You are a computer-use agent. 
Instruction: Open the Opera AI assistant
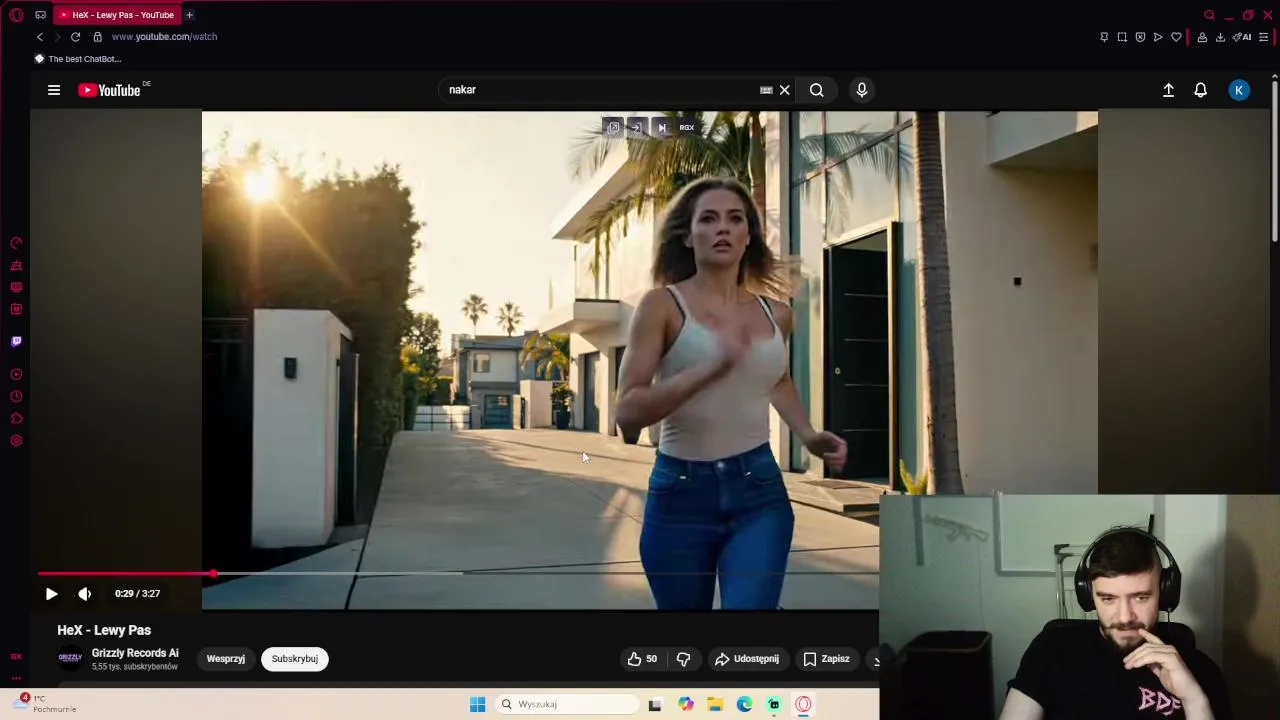1242,37
